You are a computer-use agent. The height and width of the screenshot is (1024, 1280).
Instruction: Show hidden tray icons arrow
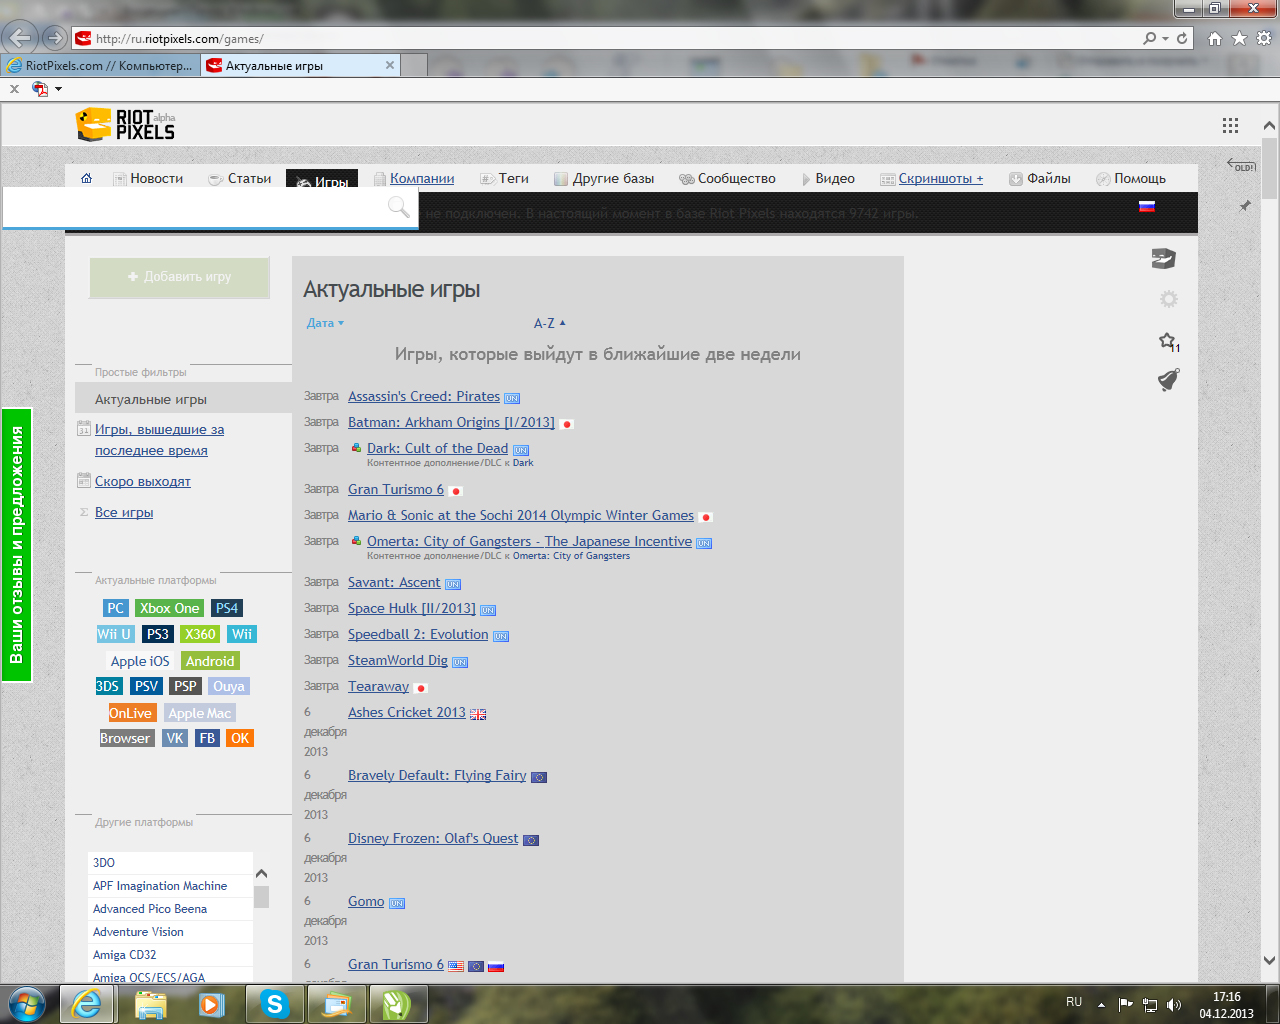coord(1101,1005)
